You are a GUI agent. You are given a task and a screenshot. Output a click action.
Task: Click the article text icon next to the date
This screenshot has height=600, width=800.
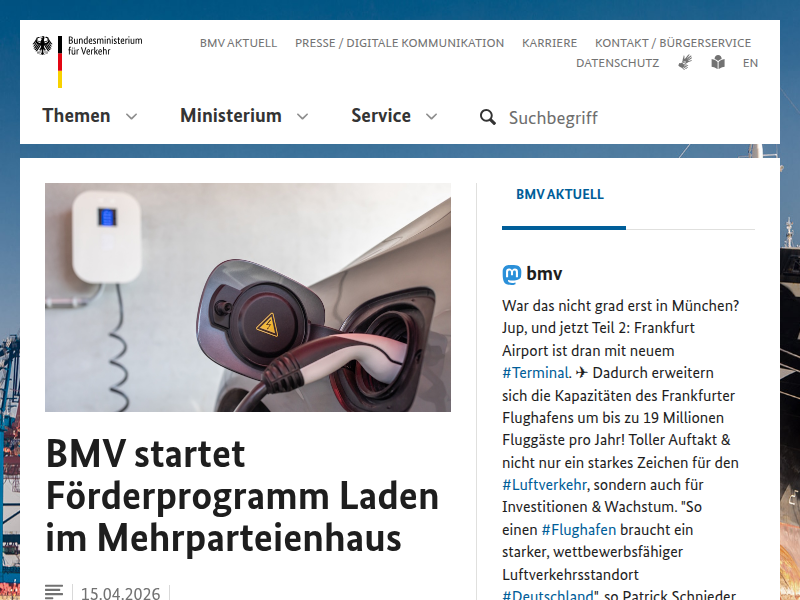(x=54, y=592)
